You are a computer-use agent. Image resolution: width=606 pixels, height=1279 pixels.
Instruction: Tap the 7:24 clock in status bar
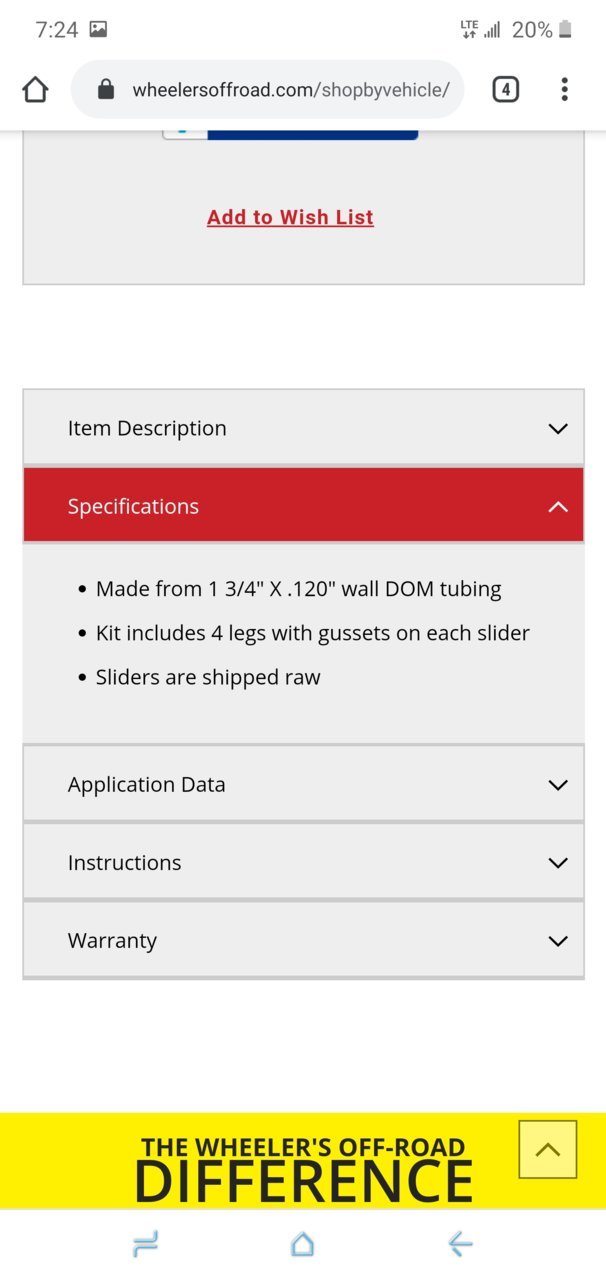(x=56, y=30)
